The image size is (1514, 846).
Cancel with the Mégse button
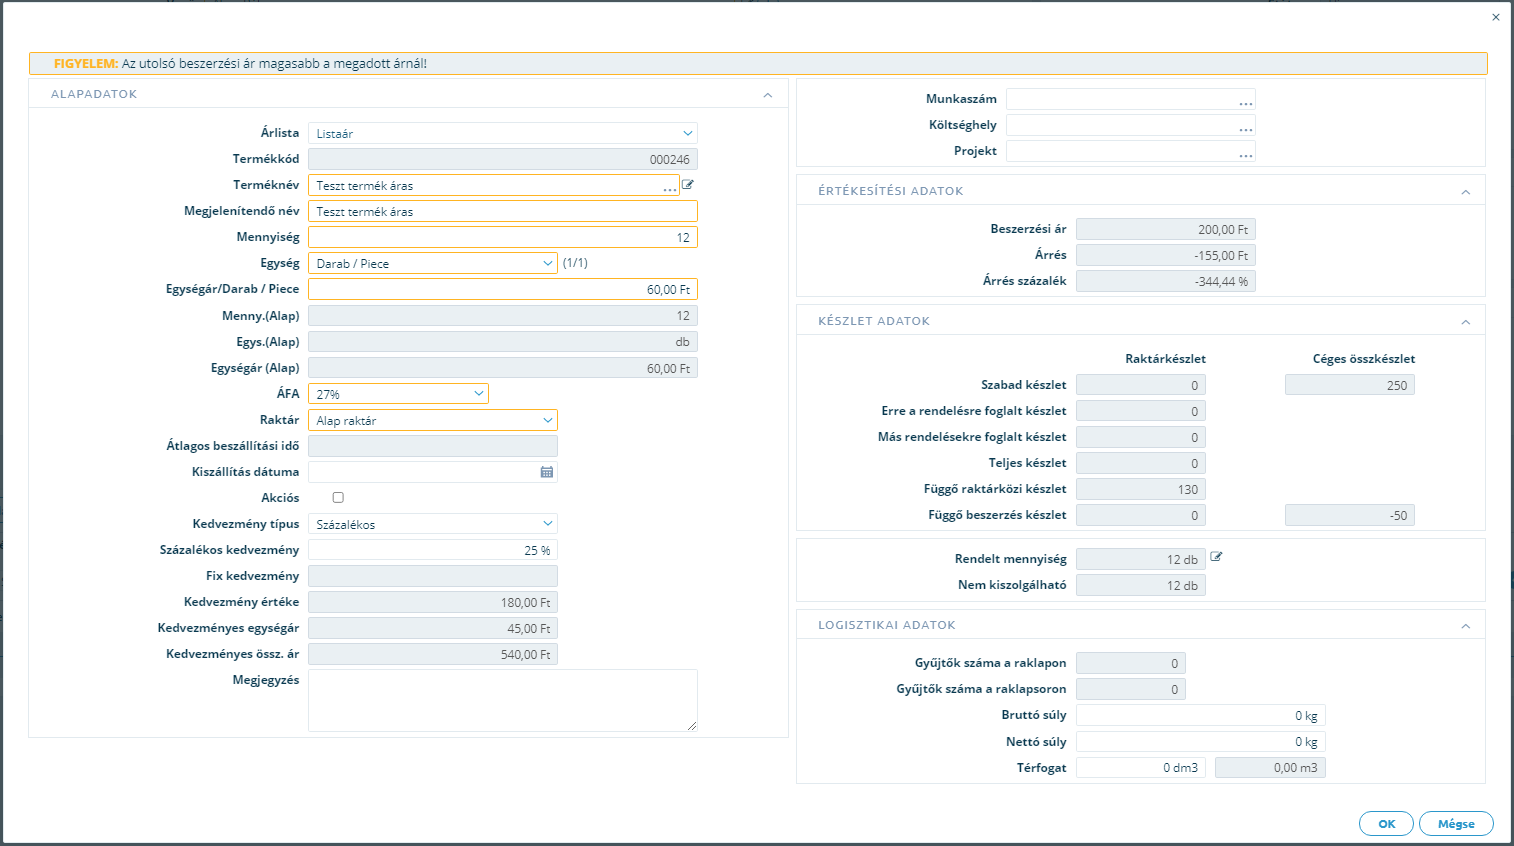[1456, 824]
